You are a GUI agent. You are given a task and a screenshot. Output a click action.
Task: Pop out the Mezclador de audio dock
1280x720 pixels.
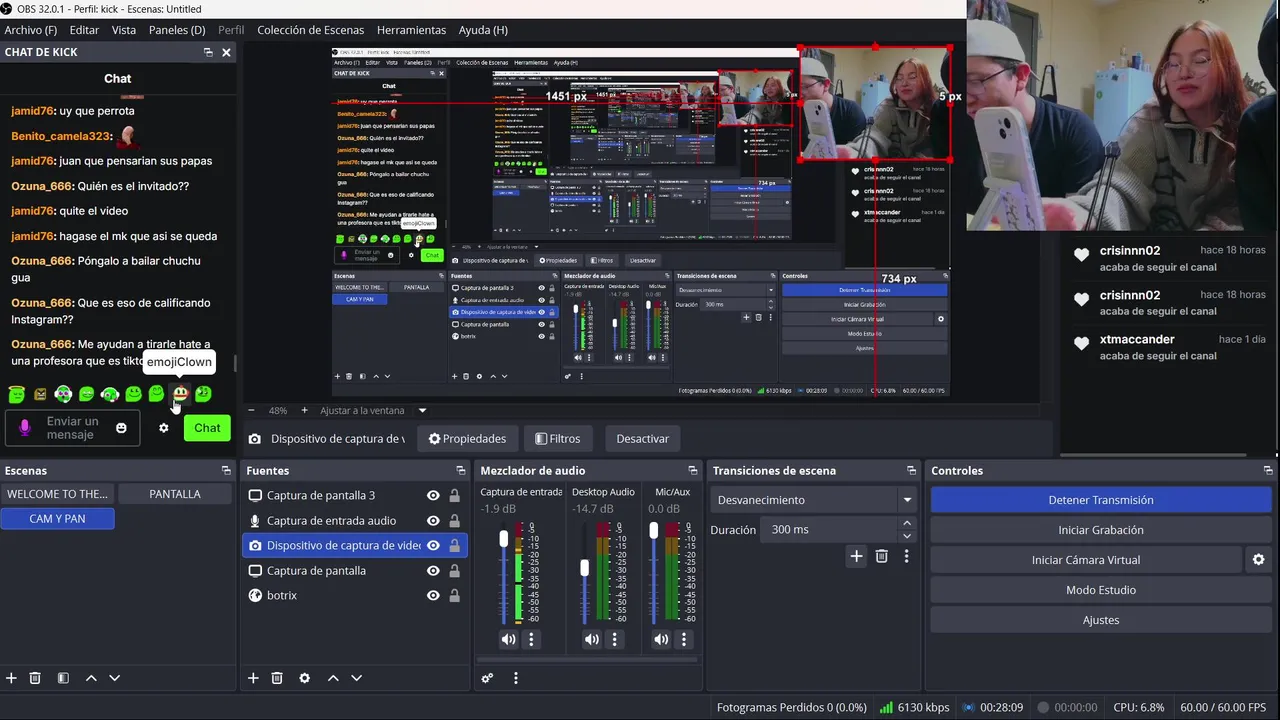[693, 470]
